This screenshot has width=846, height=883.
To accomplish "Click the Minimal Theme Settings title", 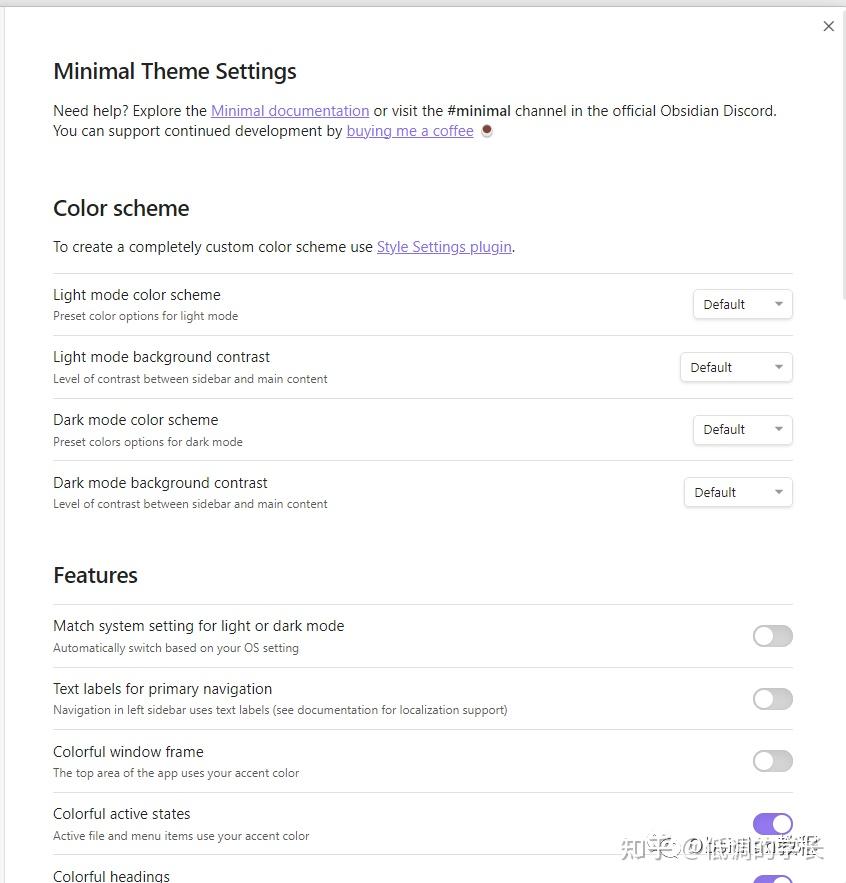I will (175, 72).
